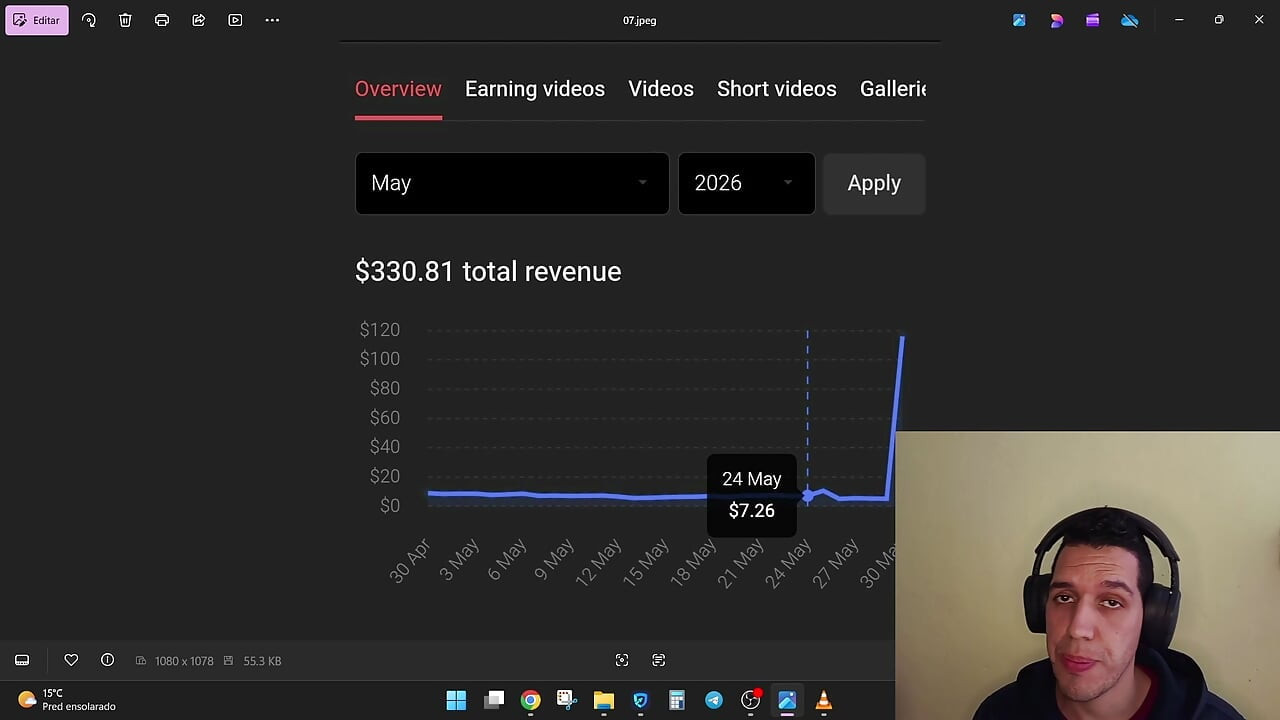Click the zoom-to-fit icon in the bottom bar
The height and width of the screenshot is (720, 1280).
point(622,660)
